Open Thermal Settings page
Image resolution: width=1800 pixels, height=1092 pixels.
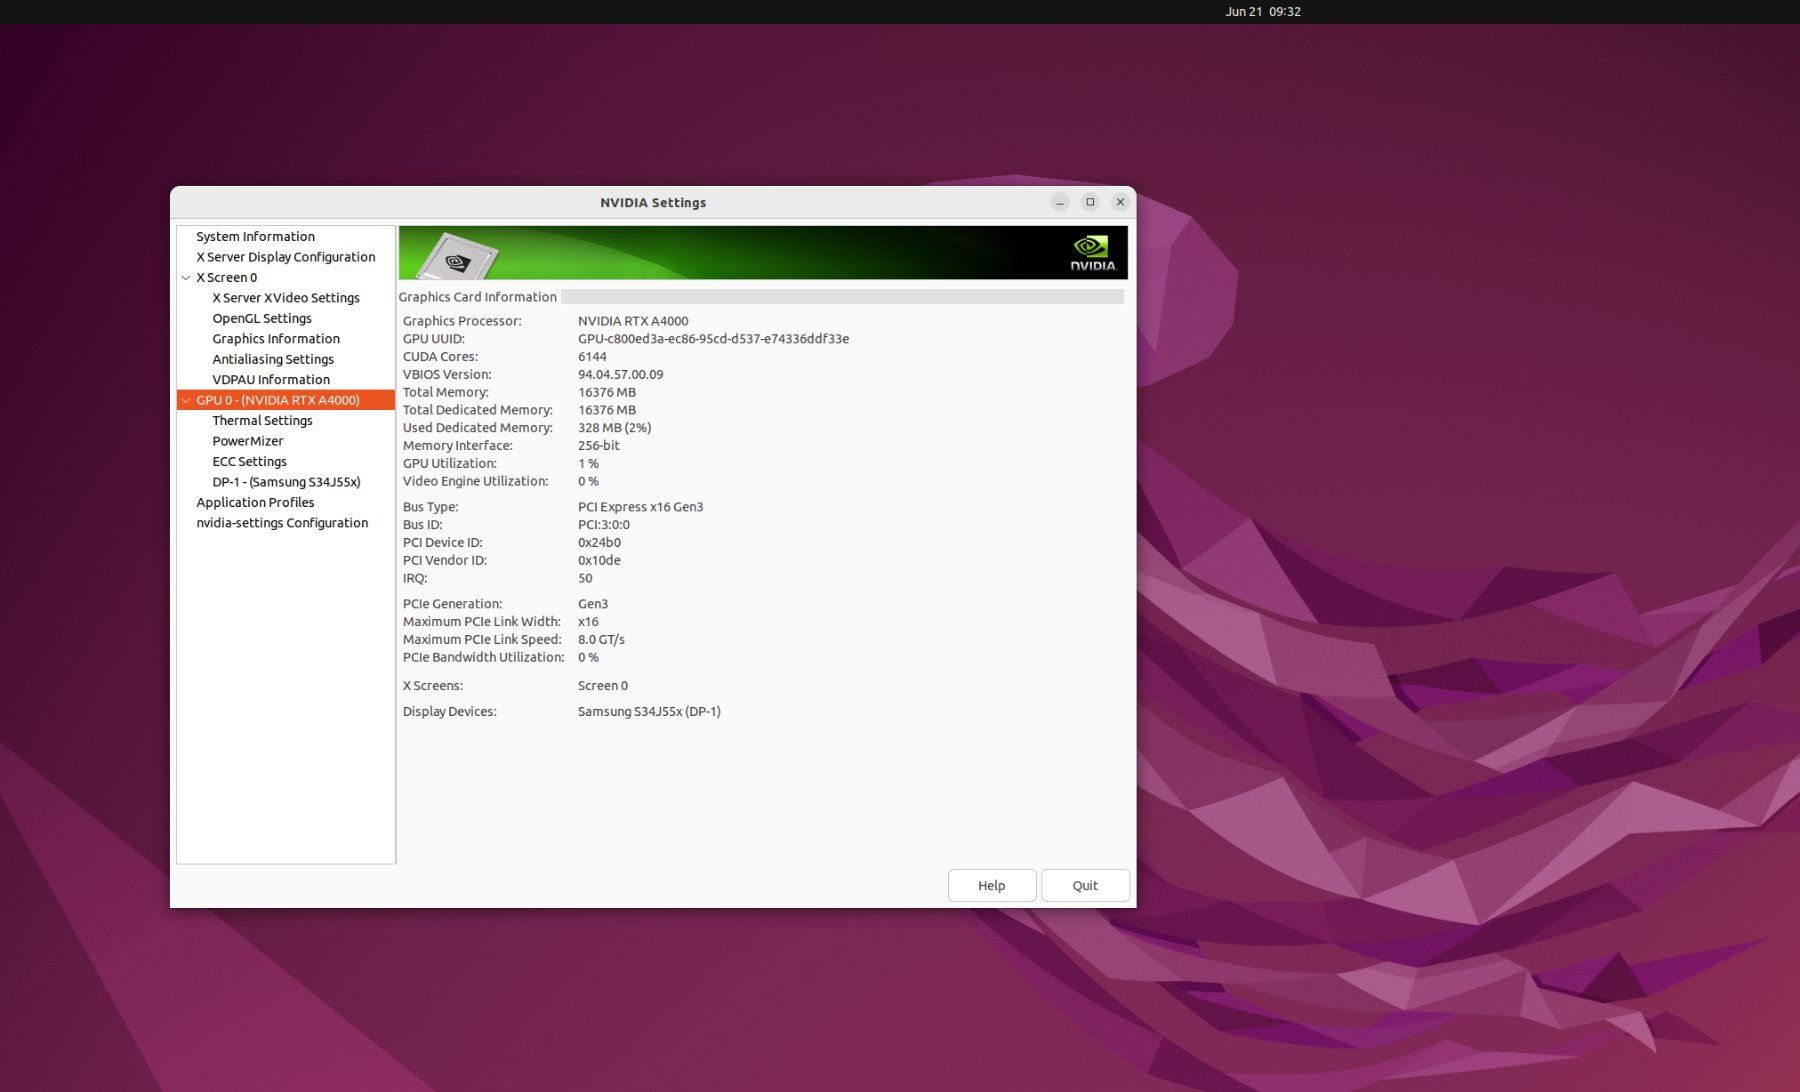tap(262, 421)
